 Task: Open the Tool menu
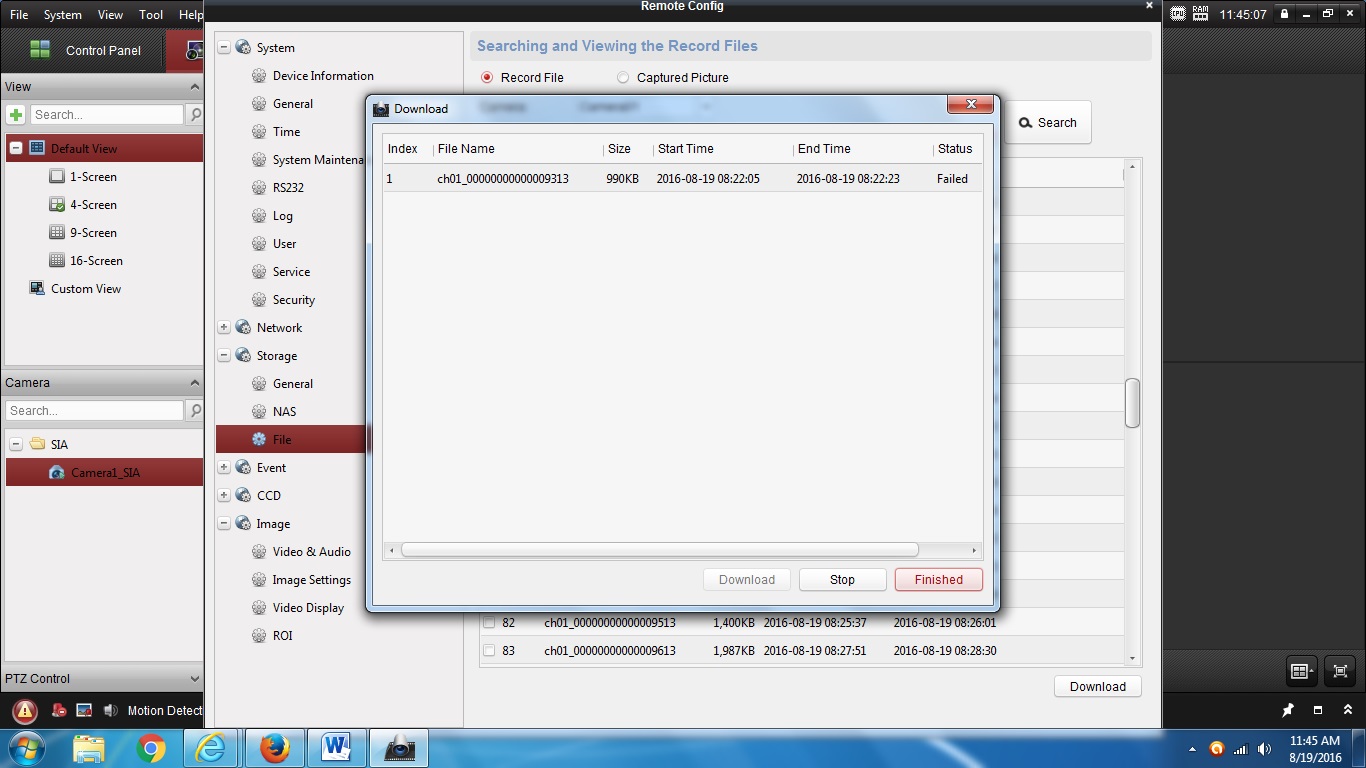[x=151, y=15]
